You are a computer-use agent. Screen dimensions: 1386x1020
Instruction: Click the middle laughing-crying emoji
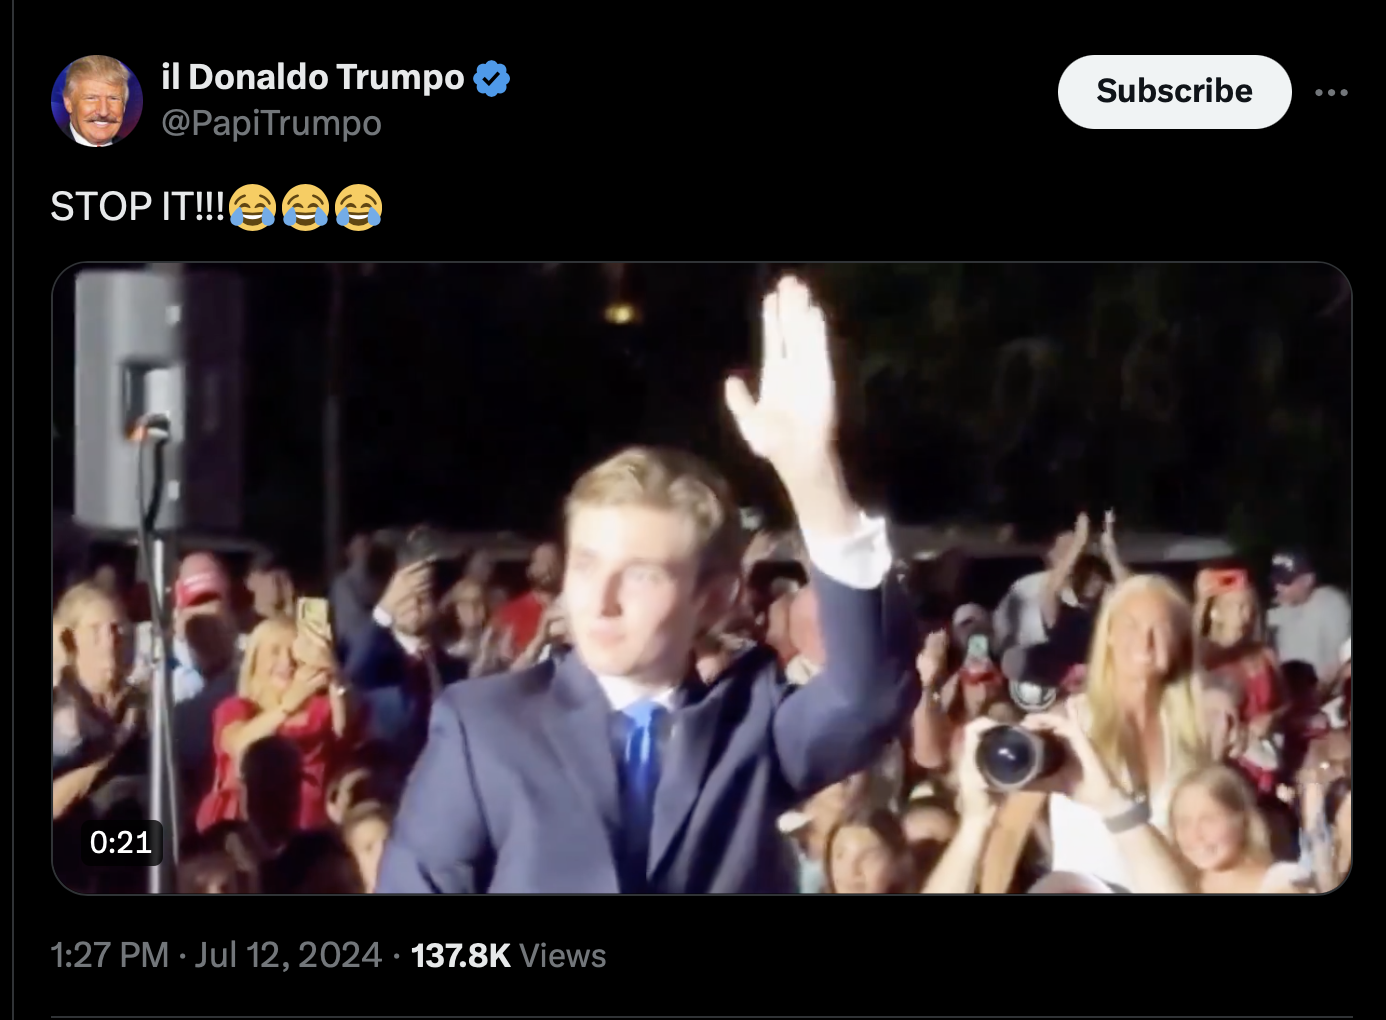tap(306, 207)
